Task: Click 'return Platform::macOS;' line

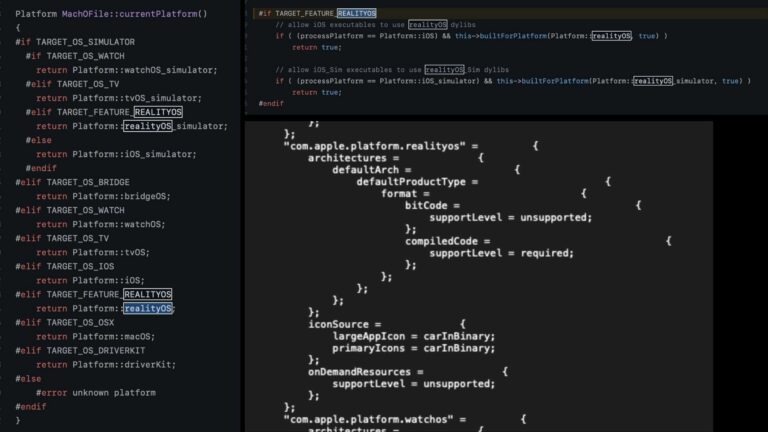Action: pyautogui.click(x=100, y=337)
